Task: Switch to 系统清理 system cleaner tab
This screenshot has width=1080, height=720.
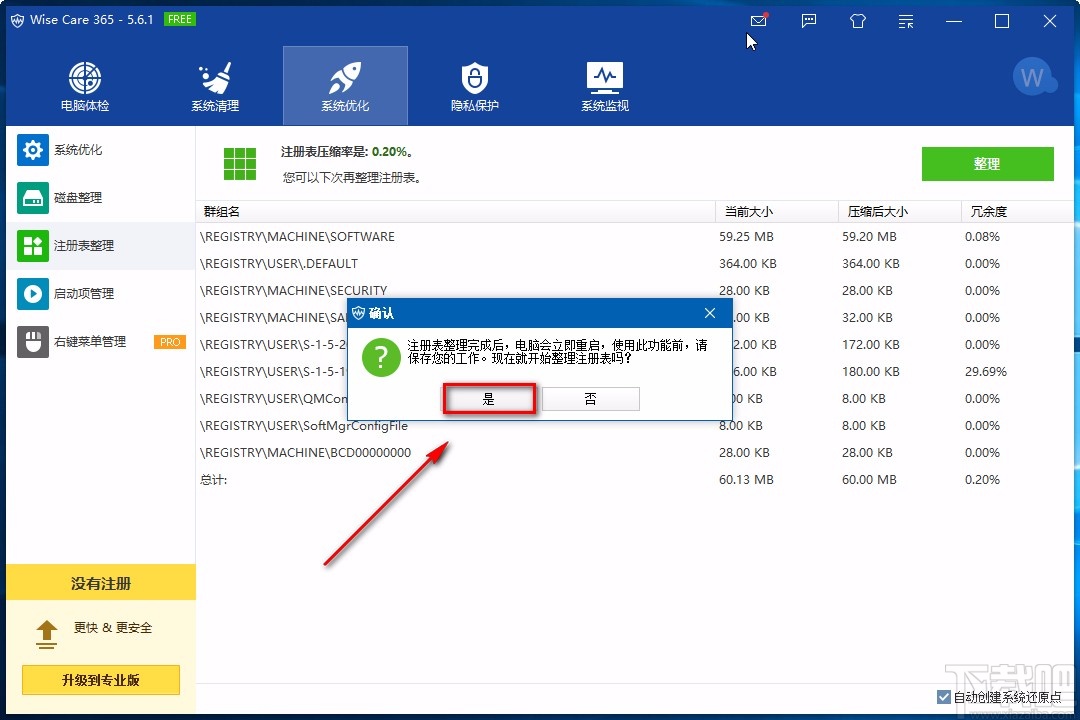Action: [x=215, y=86]
